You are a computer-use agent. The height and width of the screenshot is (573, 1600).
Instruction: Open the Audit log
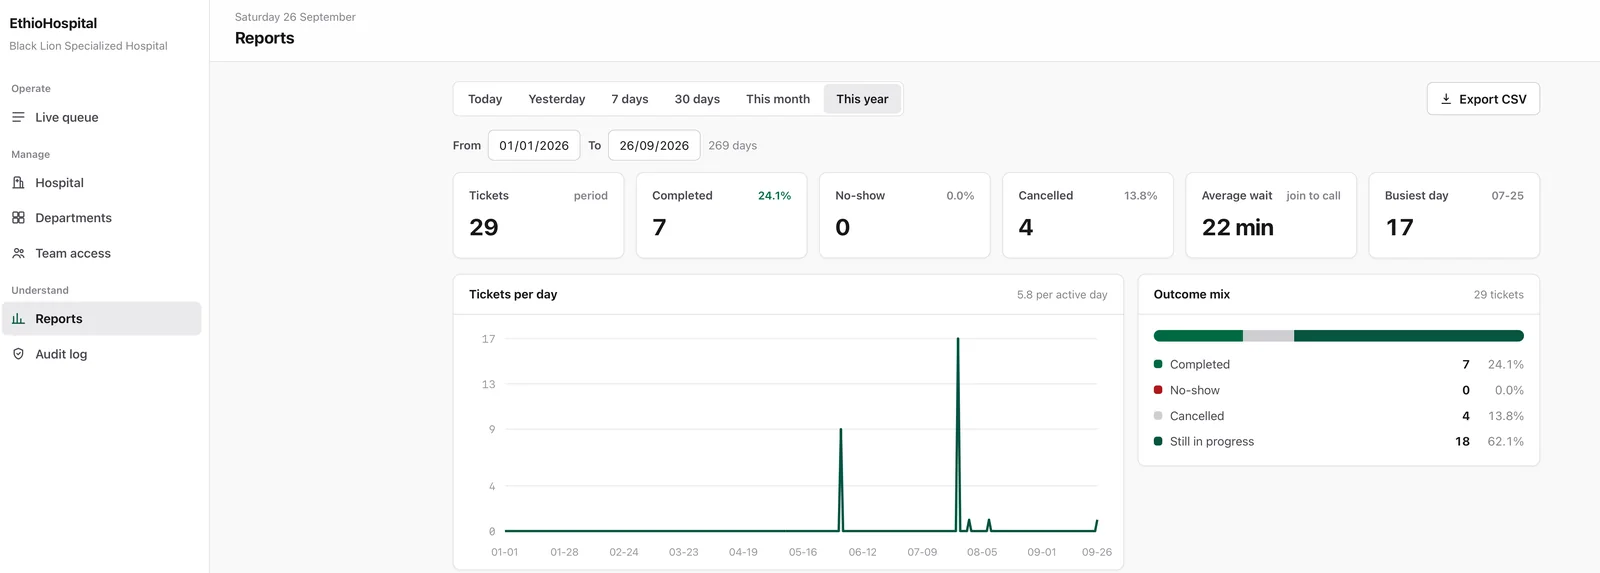tap(101, 354)
